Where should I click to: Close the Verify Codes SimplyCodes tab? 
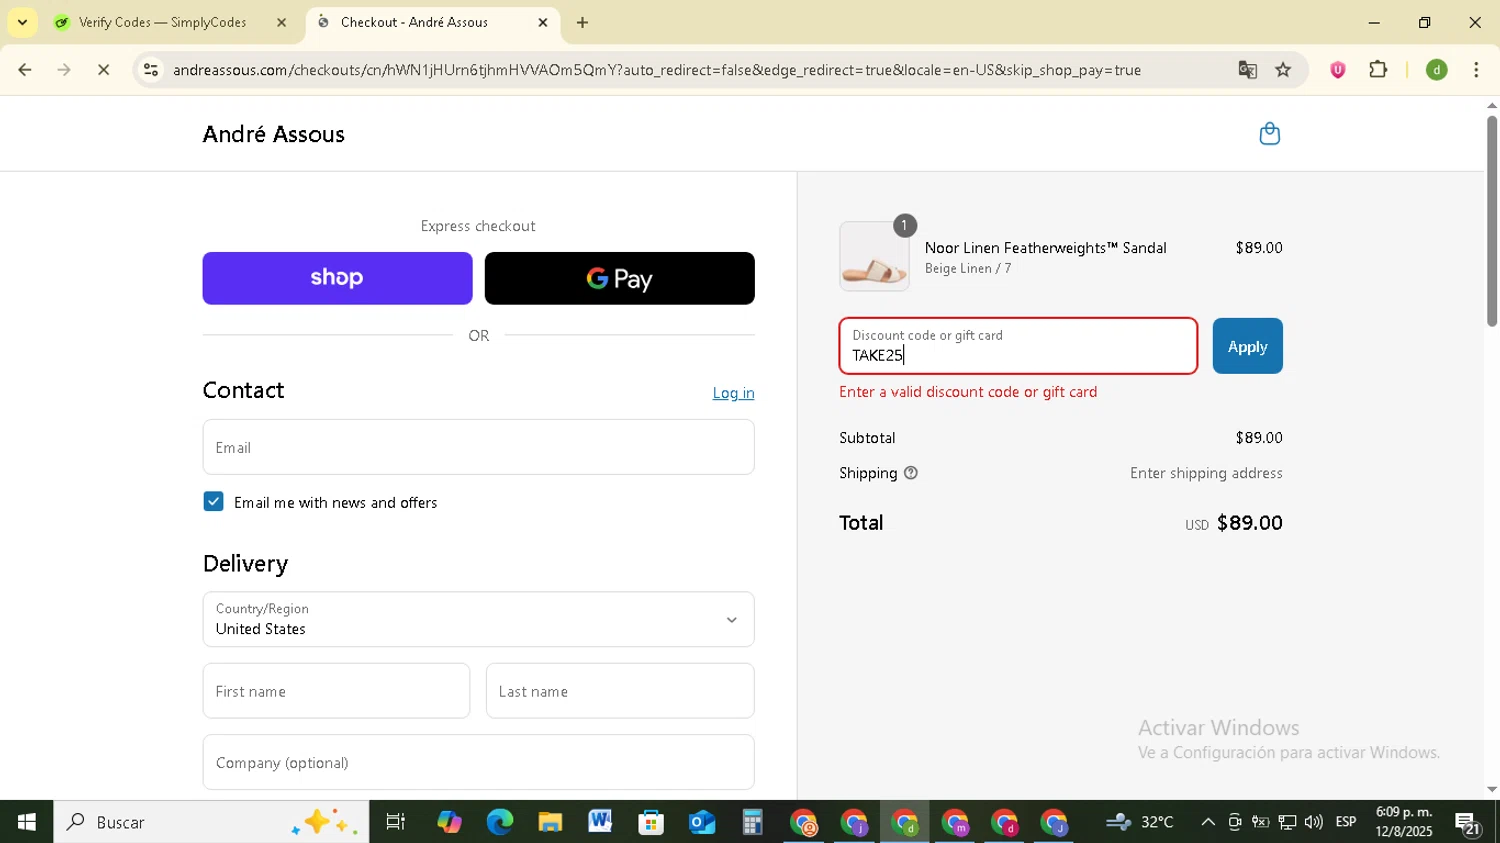point(281,22)
